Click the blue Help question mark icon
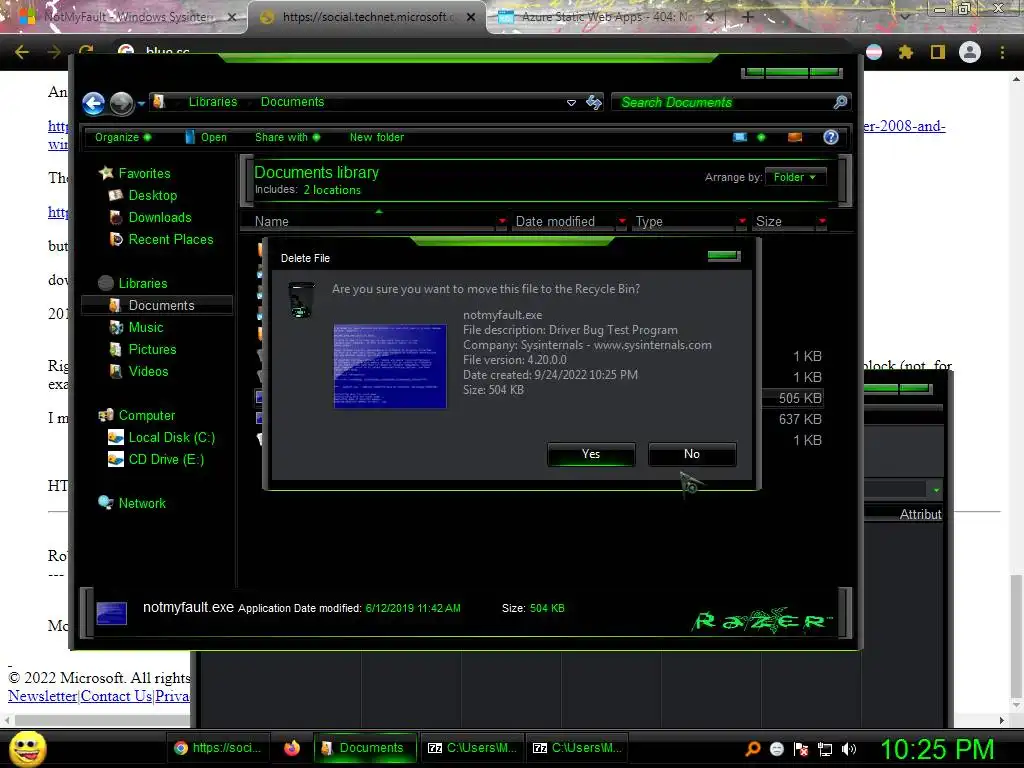1024x768 pixels. [x=831, y=137]
